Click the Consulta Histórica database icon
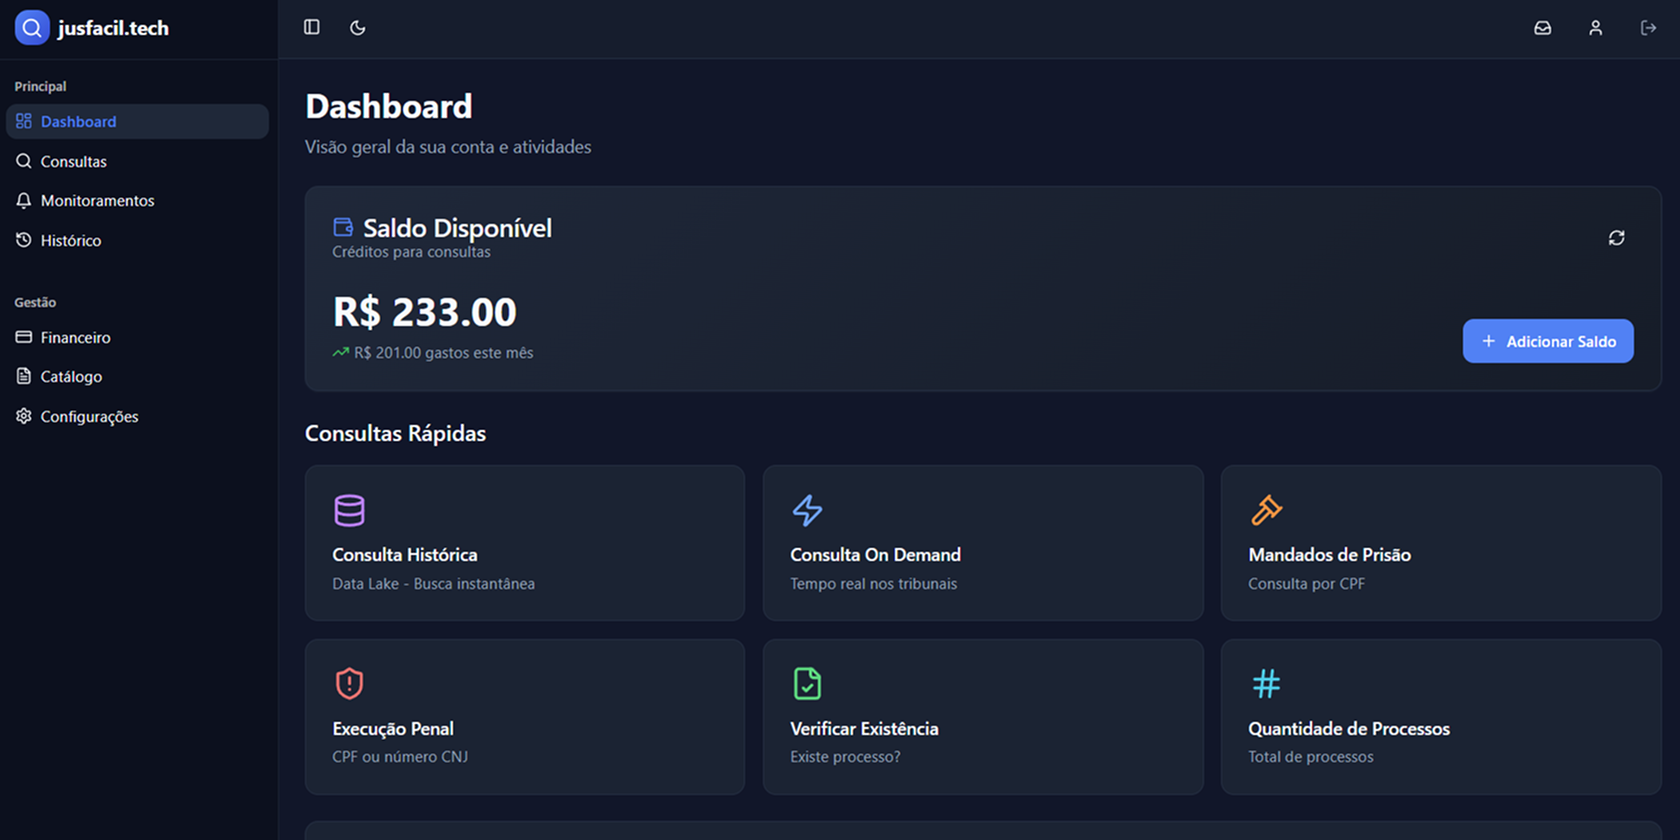 [349, 510]
